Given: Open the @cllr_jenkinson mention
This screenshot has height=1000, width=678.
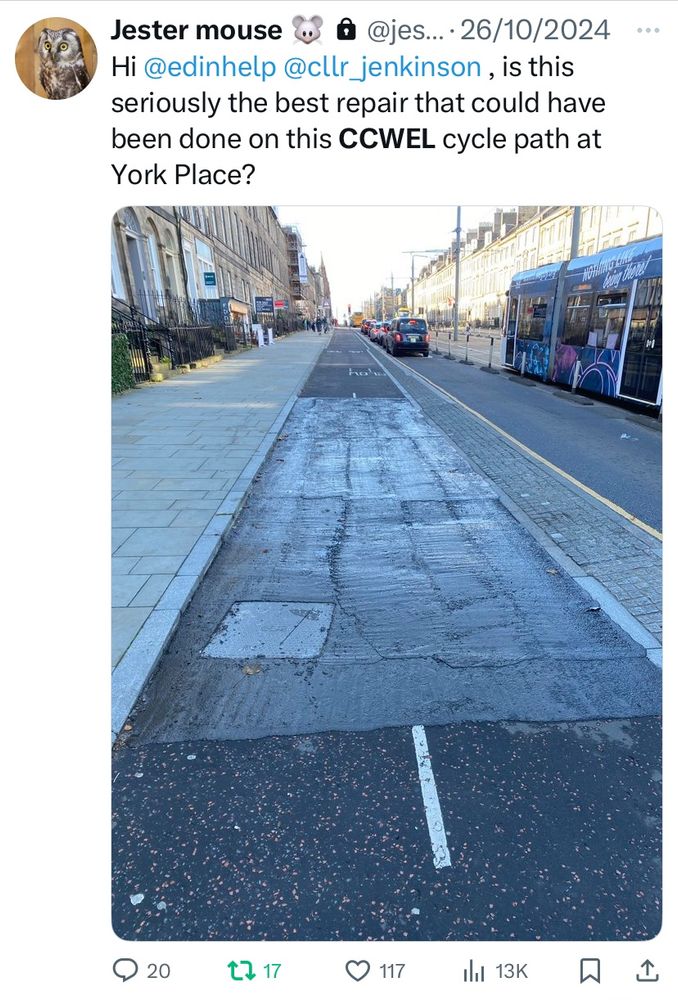Looking at the screenshot, I should pyautogui.click(x=381, y=68).
